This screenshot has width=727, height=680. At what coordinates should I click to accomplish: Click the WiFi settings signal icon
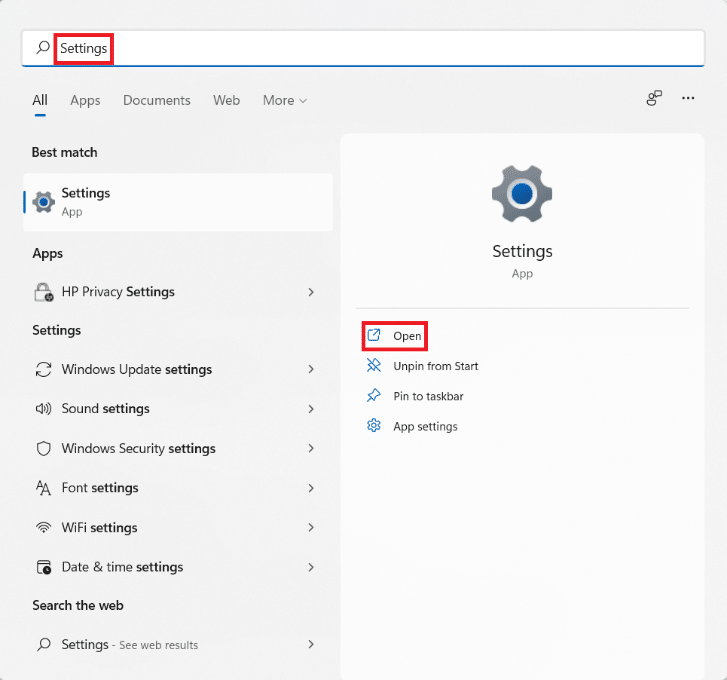pyautogui.click(x=43, y=528)
